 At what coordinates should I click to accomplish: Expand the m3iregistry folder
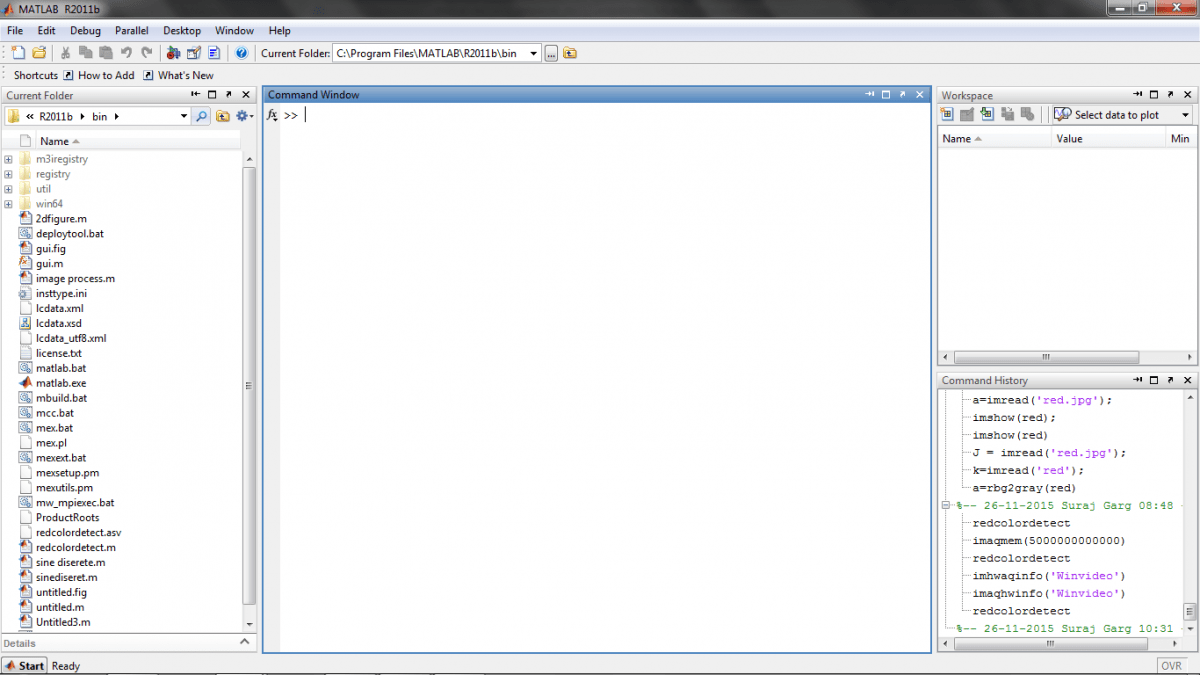pyautogui.click(x=8, y=159)
